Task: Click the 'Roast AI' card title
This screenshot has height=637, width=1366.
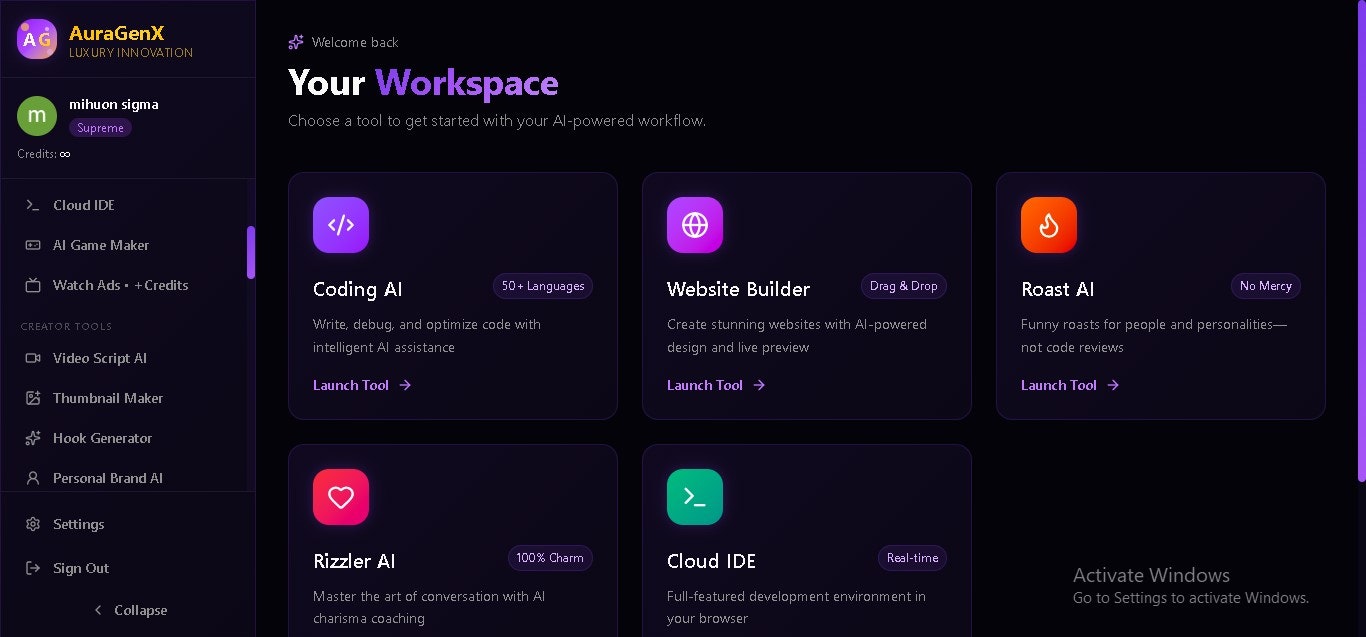Action: 1058,289
